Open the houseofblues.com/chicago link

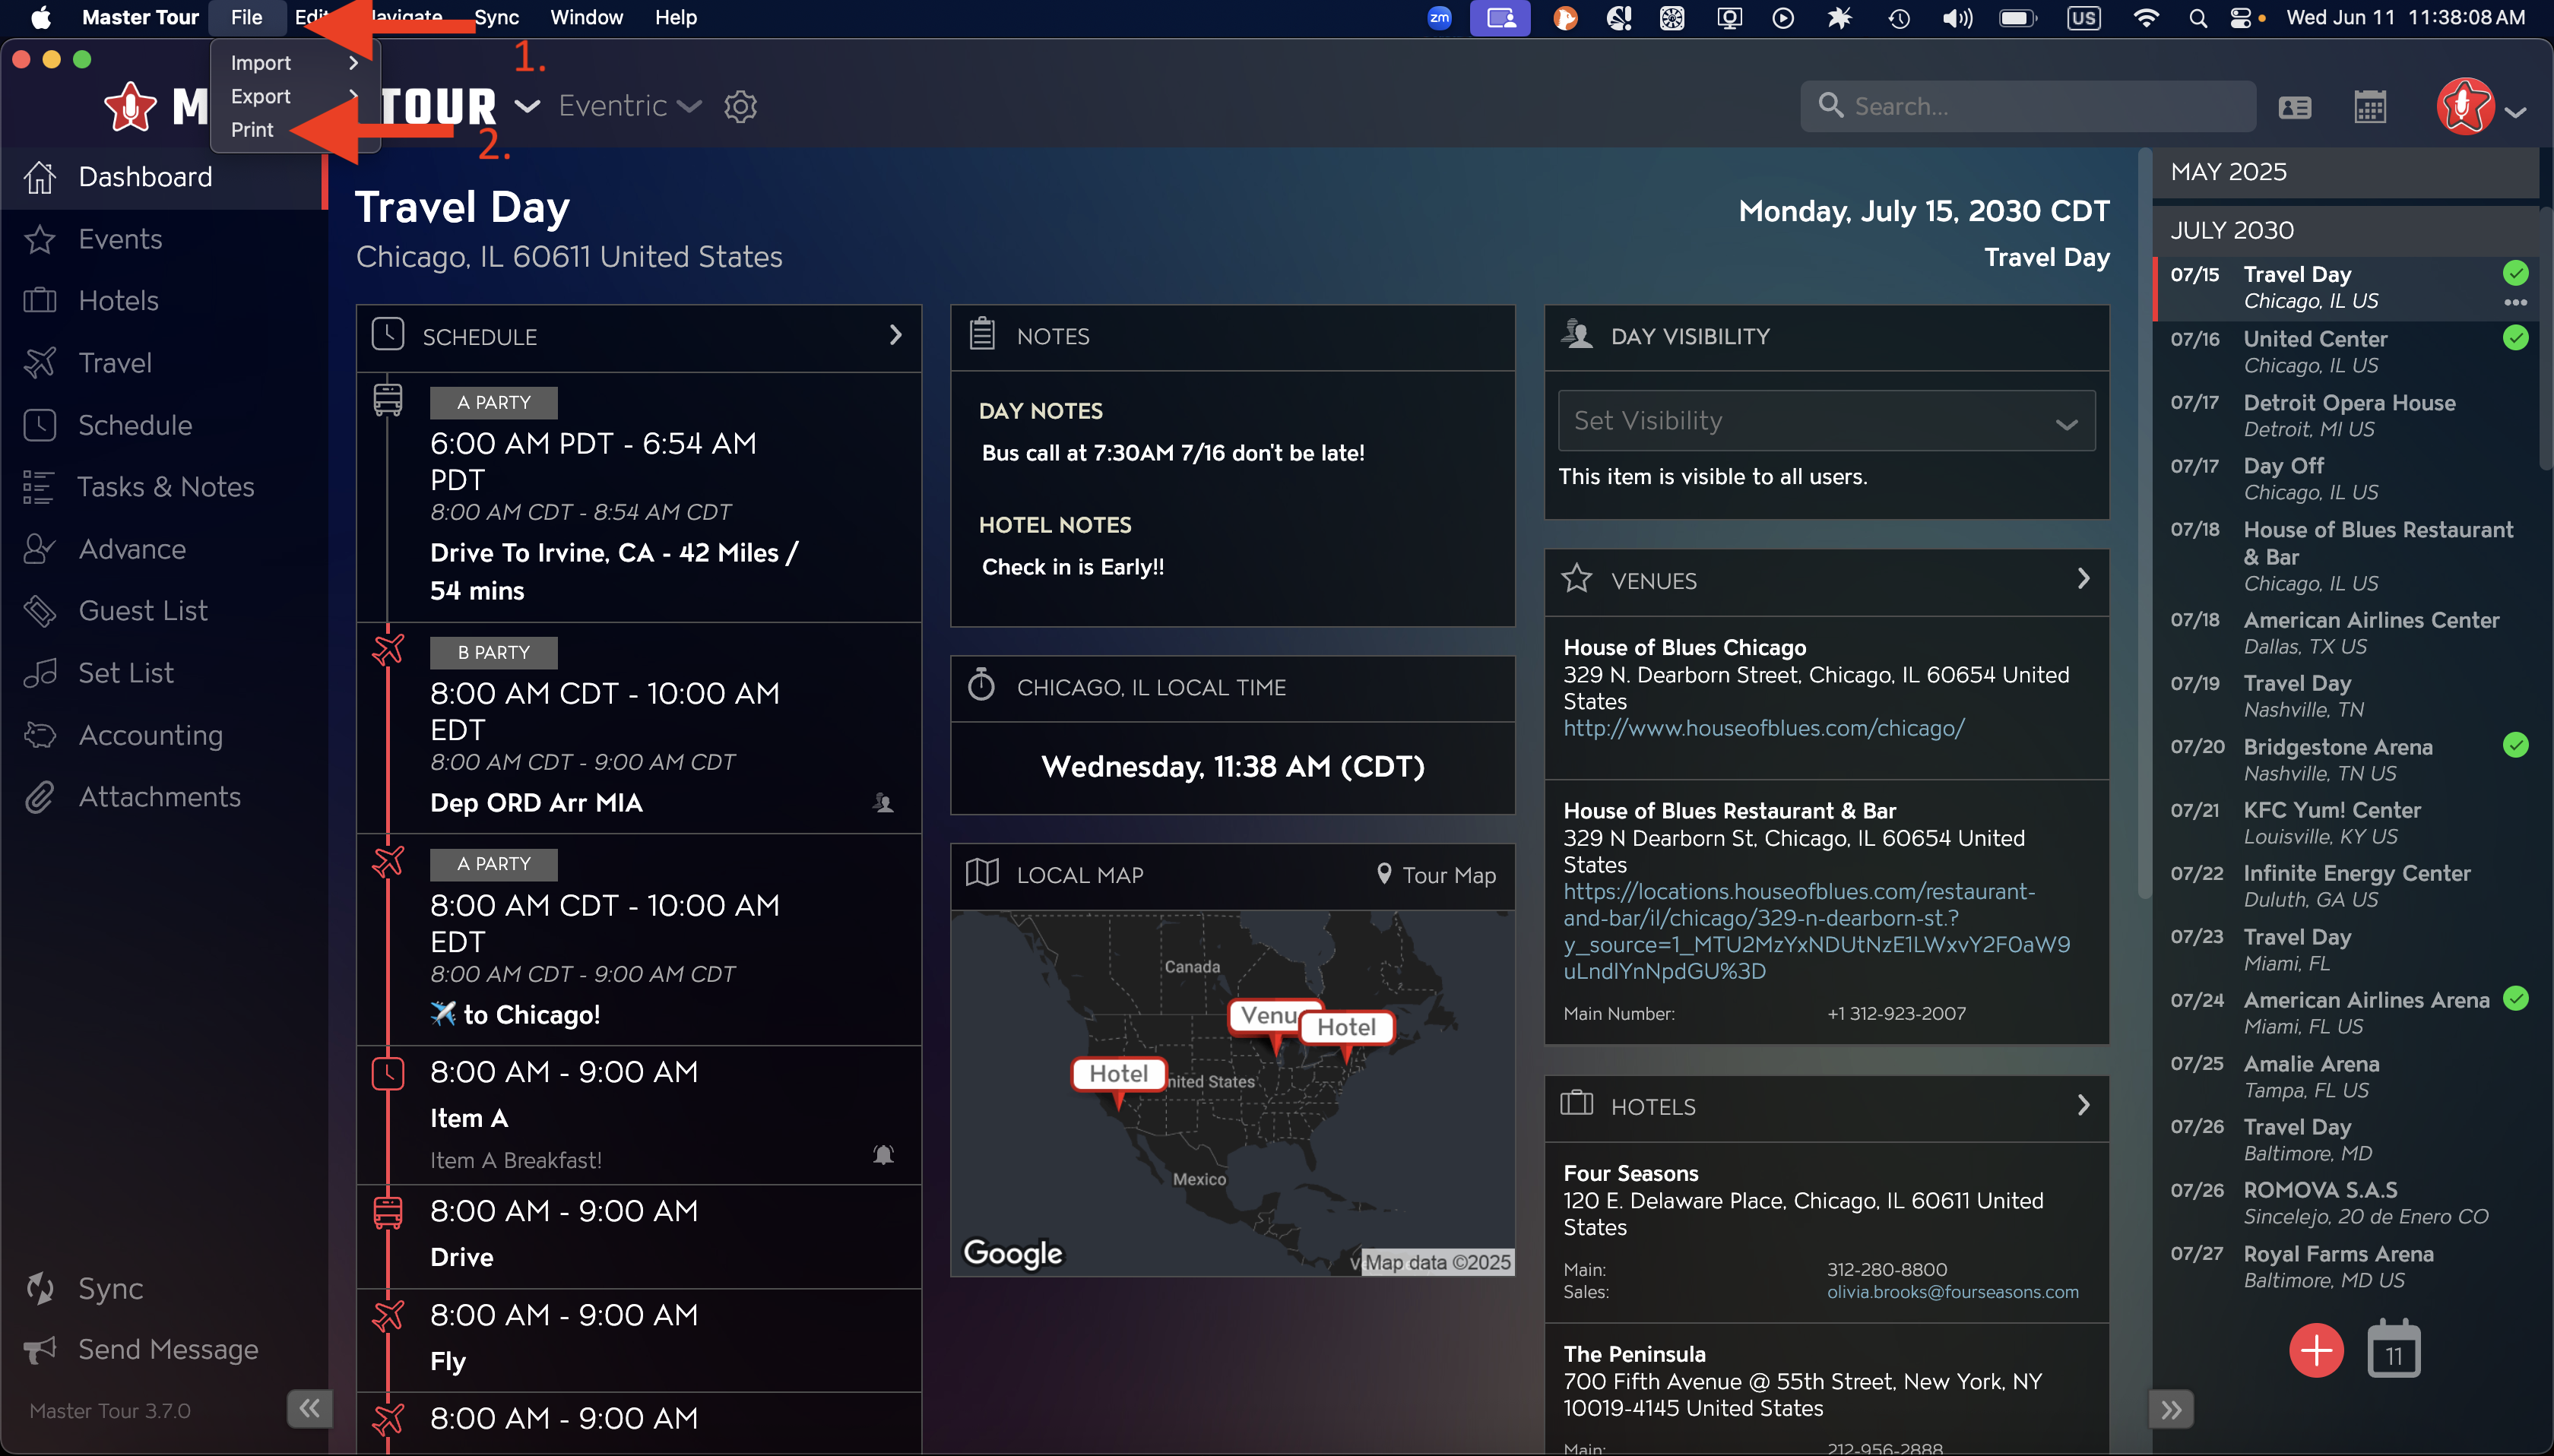pos(1764,729)
